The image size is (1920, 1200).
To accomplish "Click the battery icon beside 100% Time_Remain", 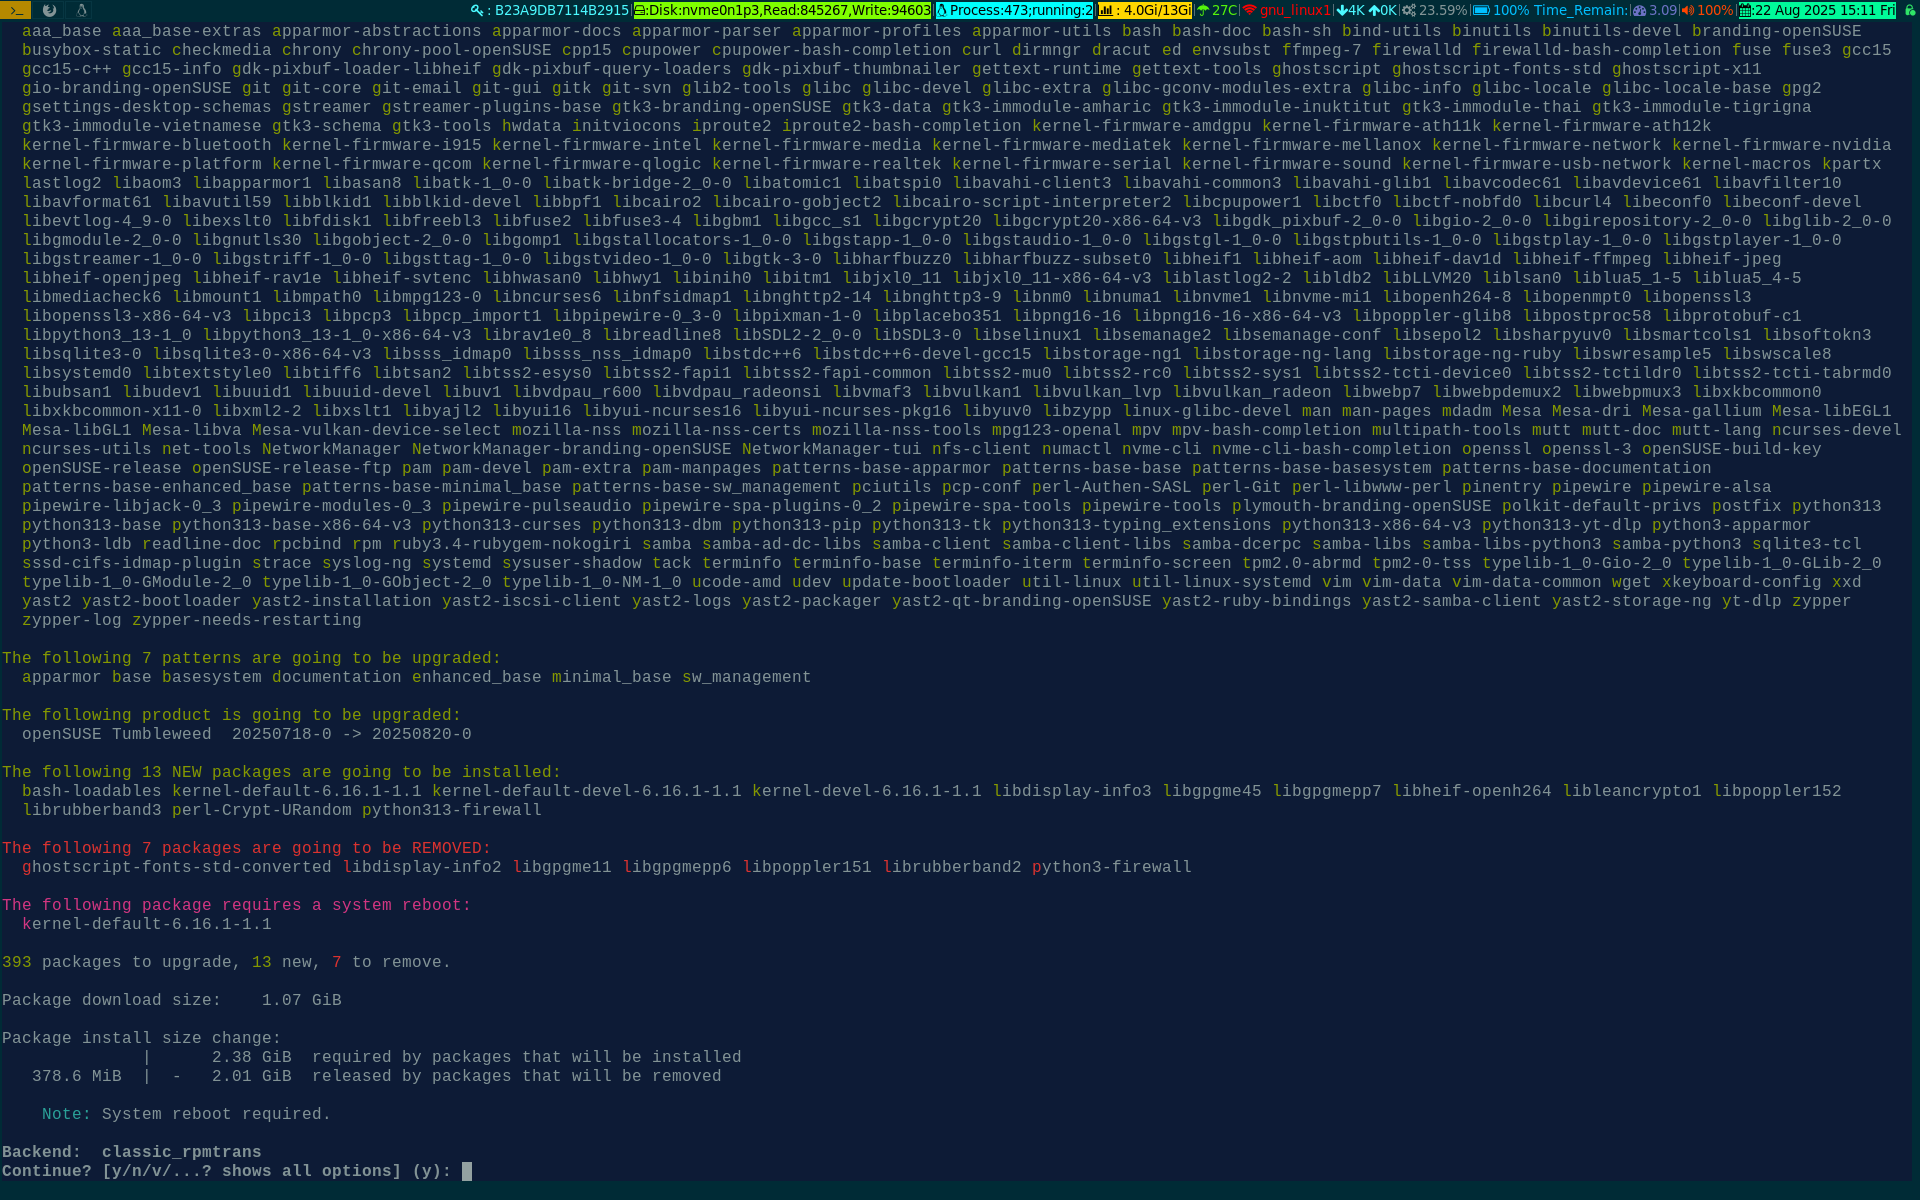I will pos(1481,10).
